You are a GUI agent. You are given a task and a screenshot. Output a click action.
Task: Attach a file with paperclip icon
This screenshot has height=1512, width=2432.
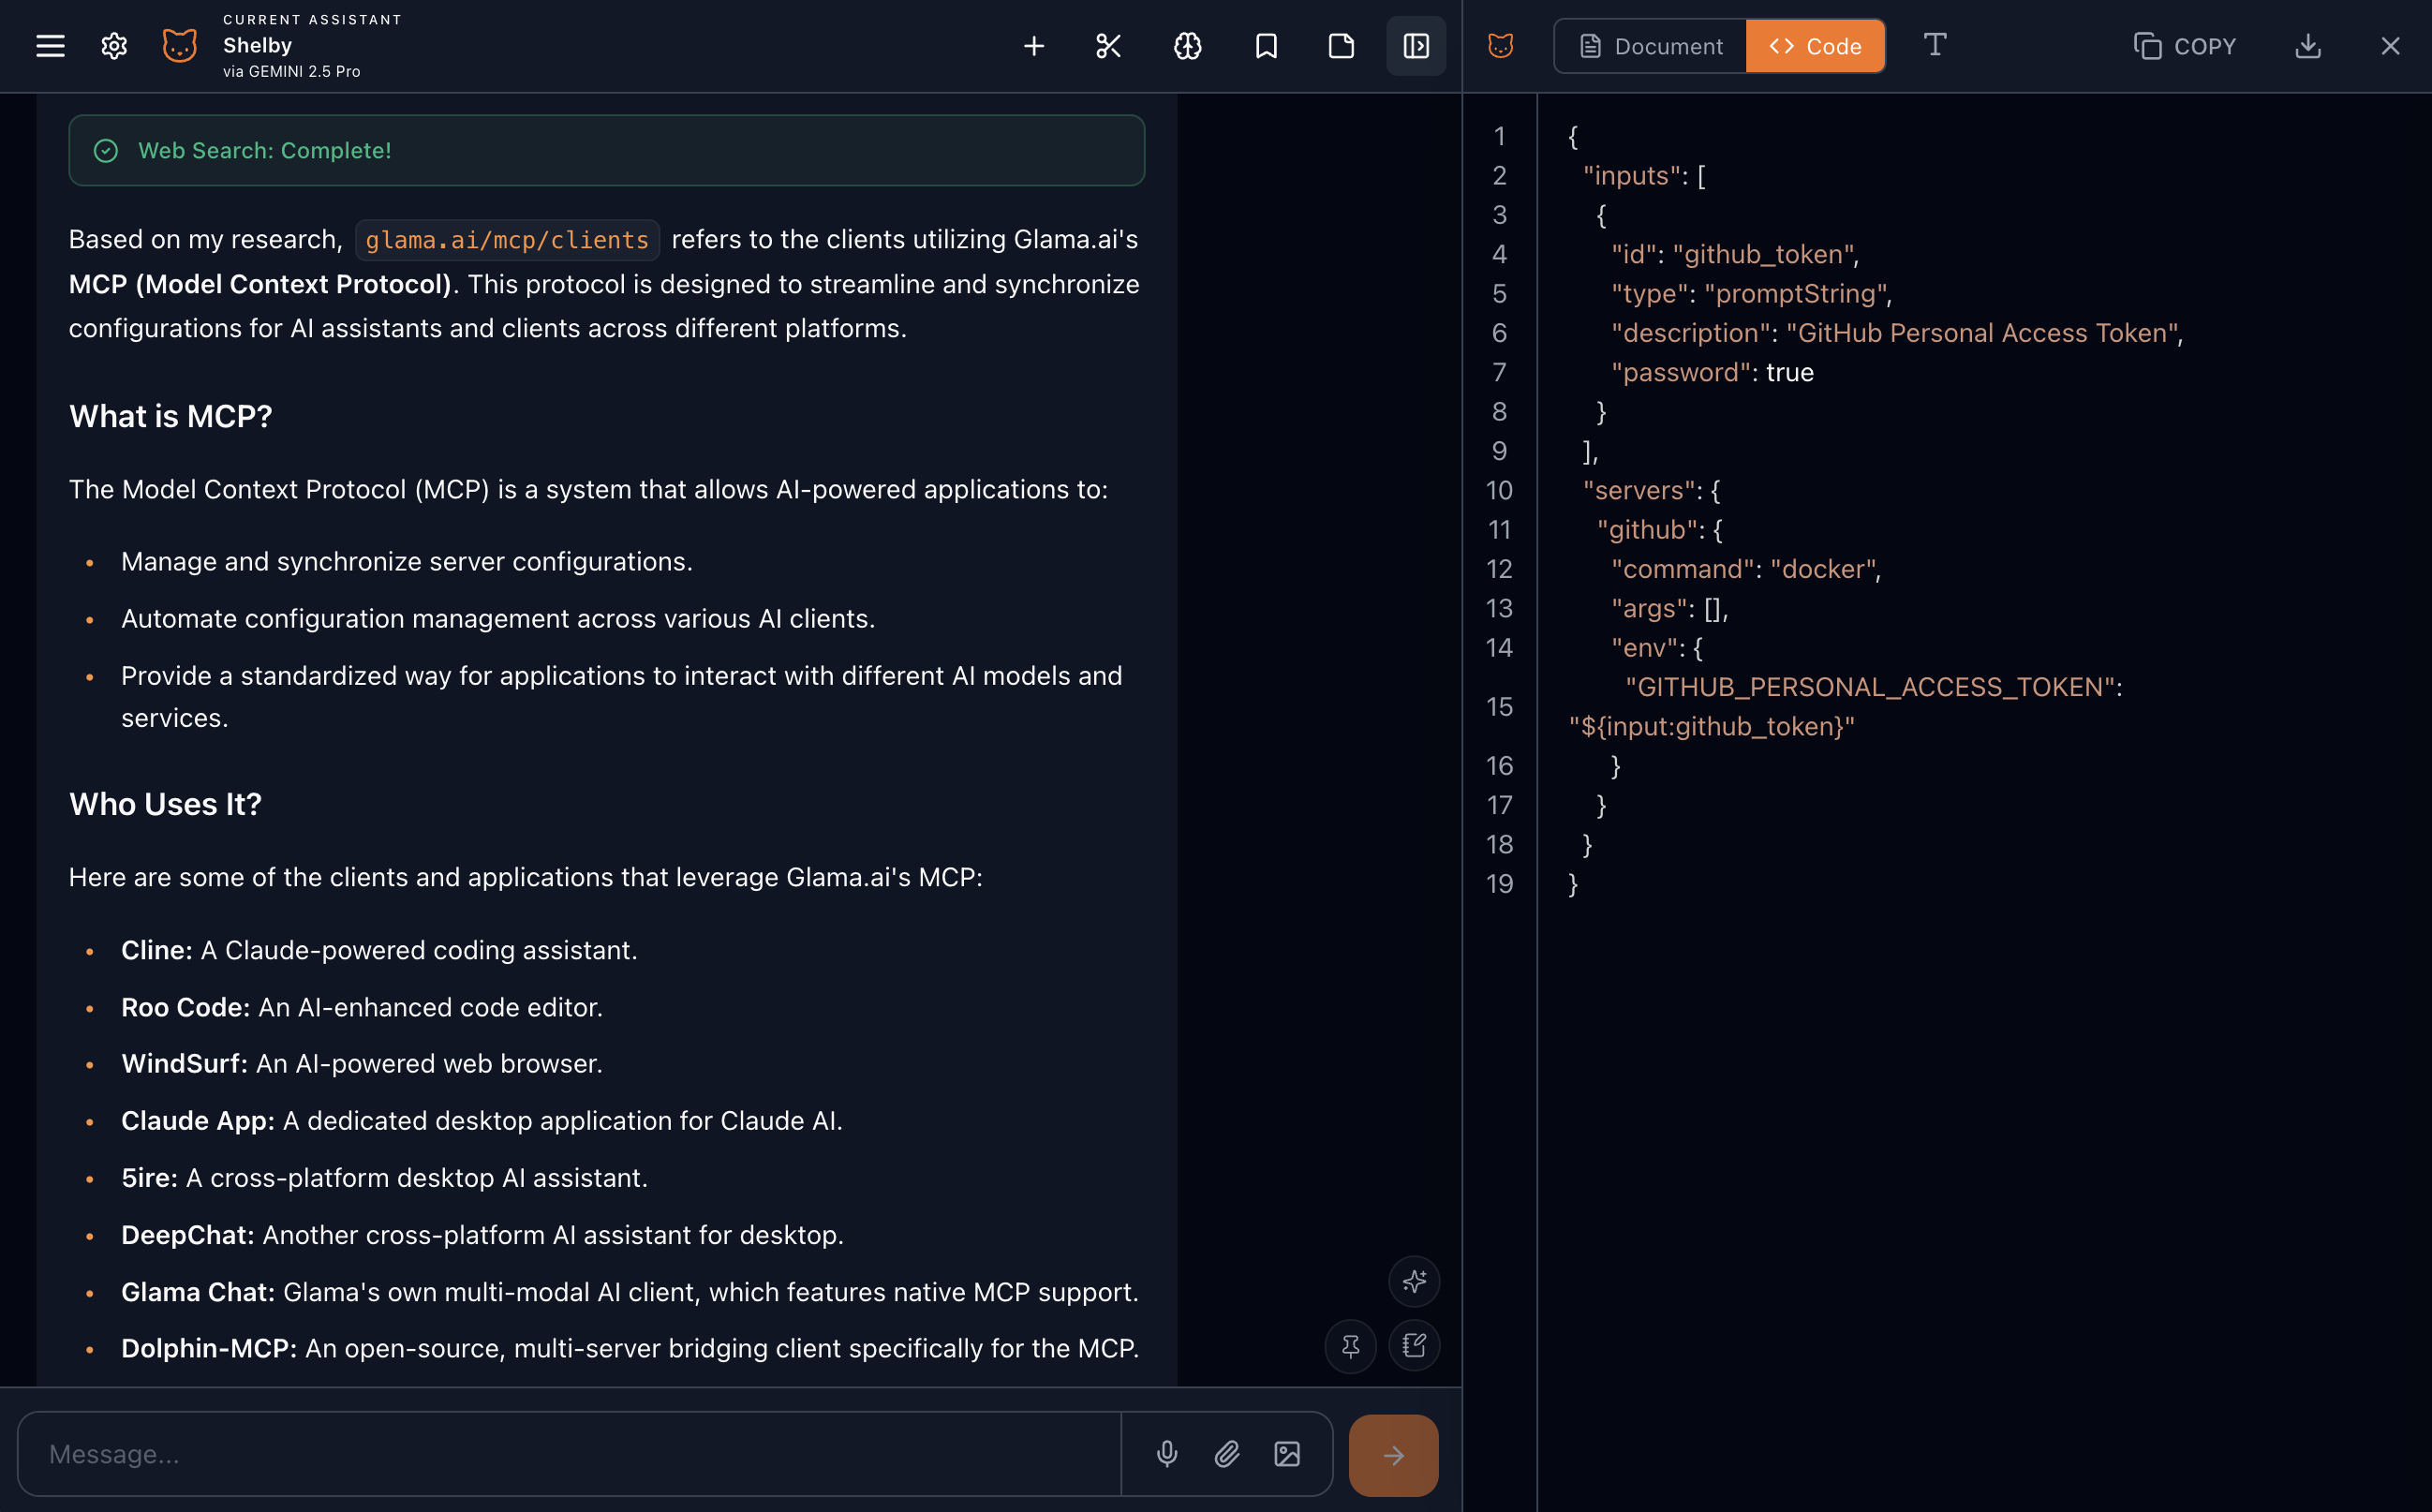pyautogui.click(x=1227, y=1454)
